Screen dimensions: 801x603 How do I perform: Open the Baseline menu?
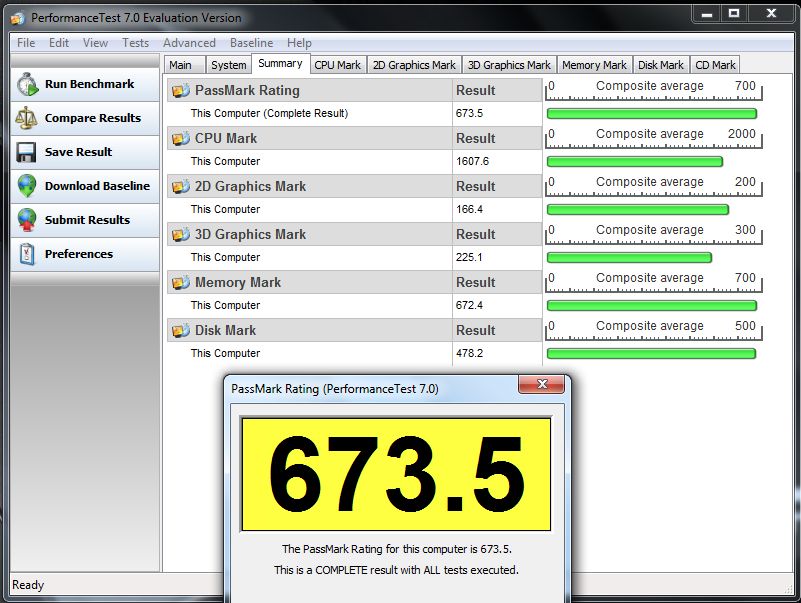[251, 43]
